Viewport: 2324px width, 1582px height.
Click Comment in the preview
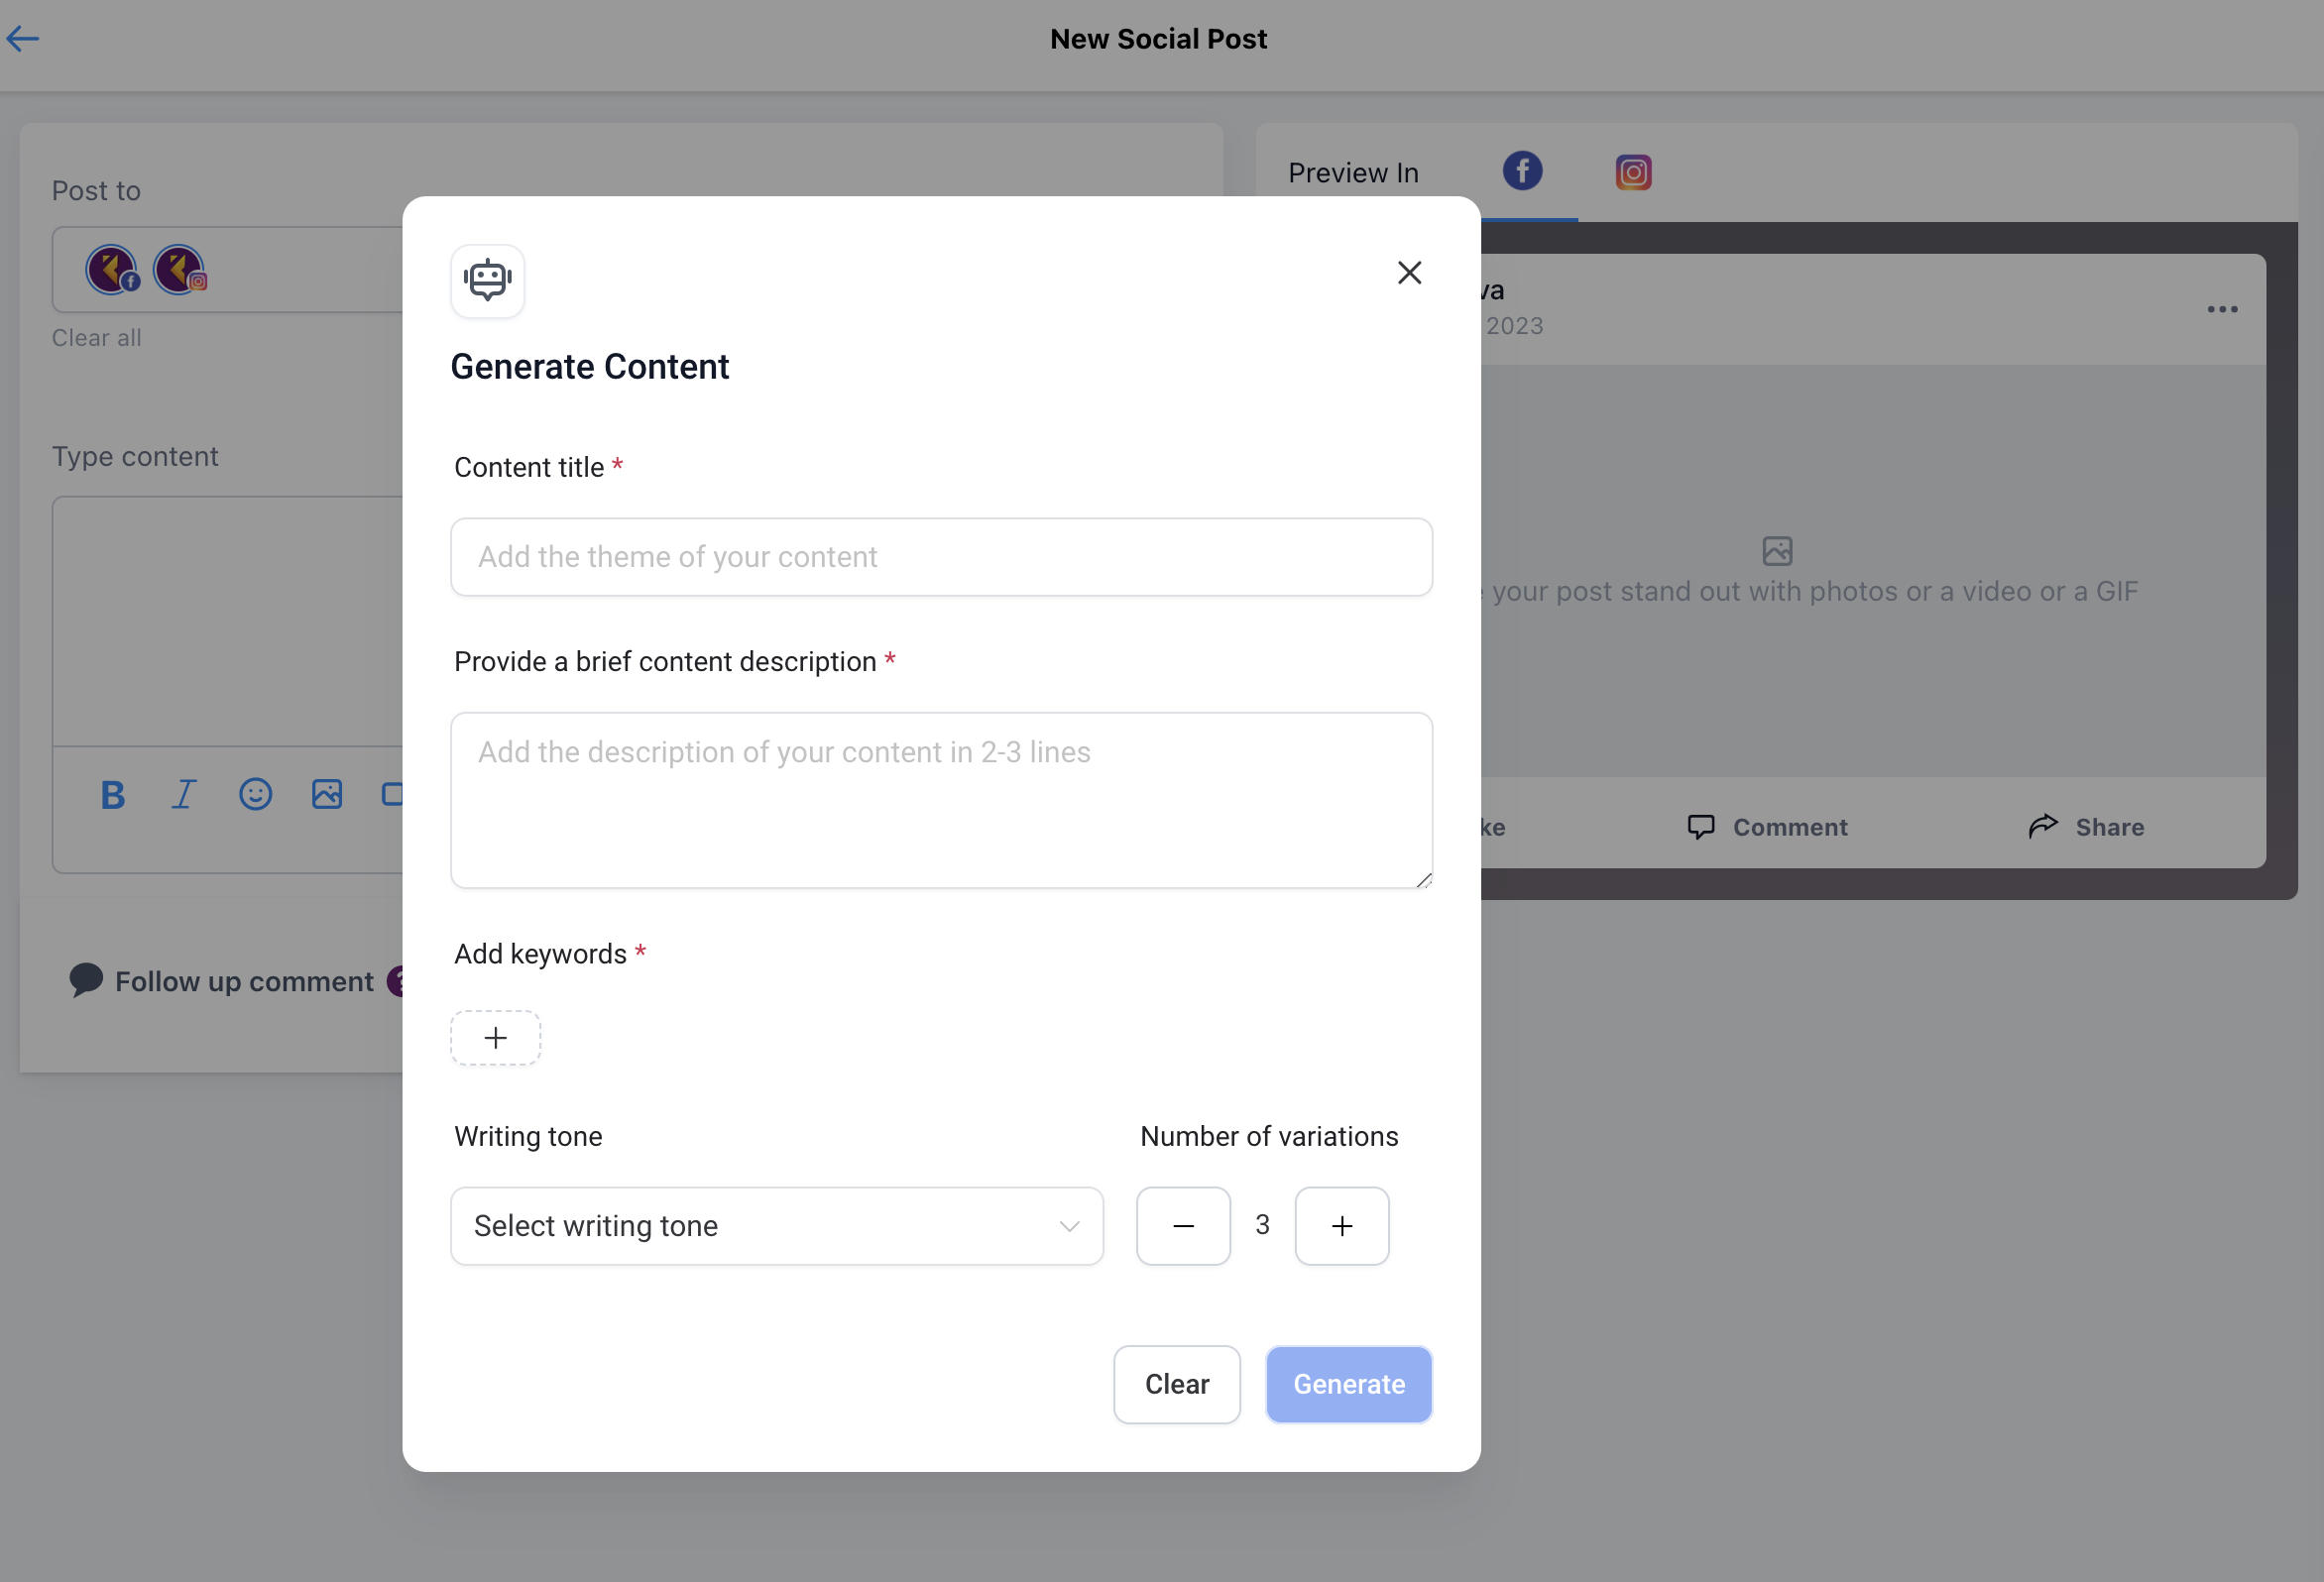(1767, 827)
